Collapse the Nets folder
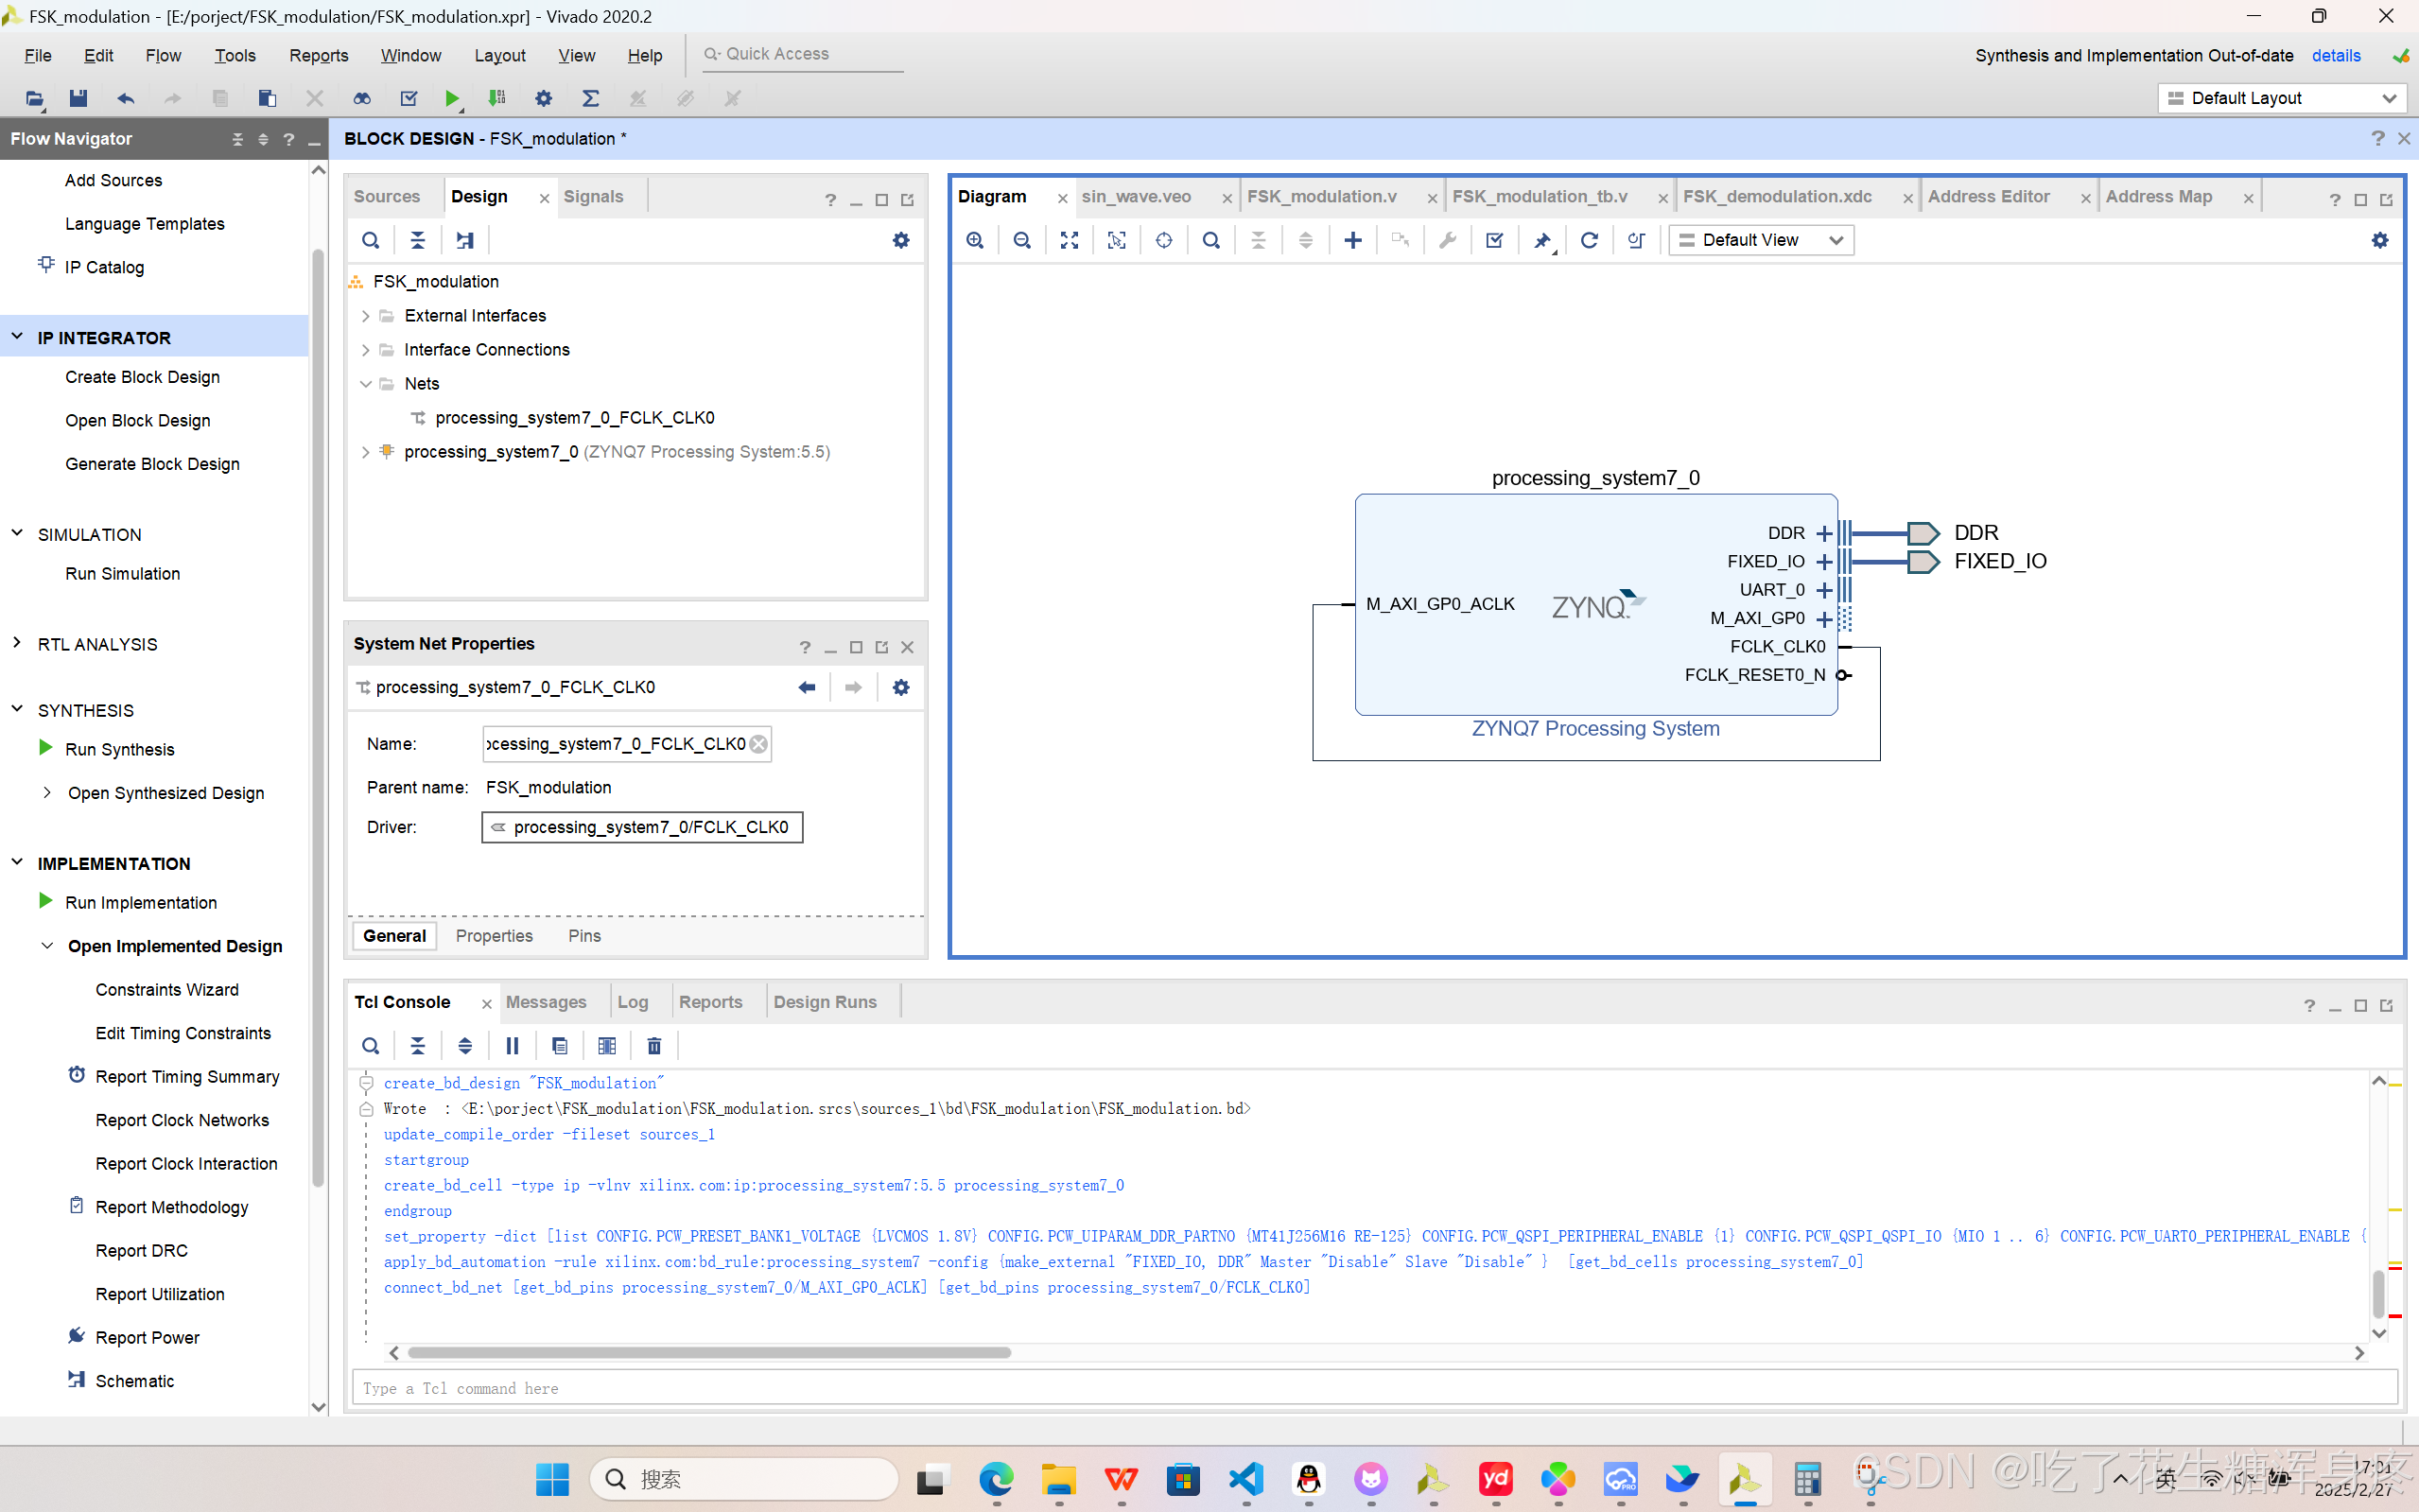Screen dimensions: 2419x1512 365,384
